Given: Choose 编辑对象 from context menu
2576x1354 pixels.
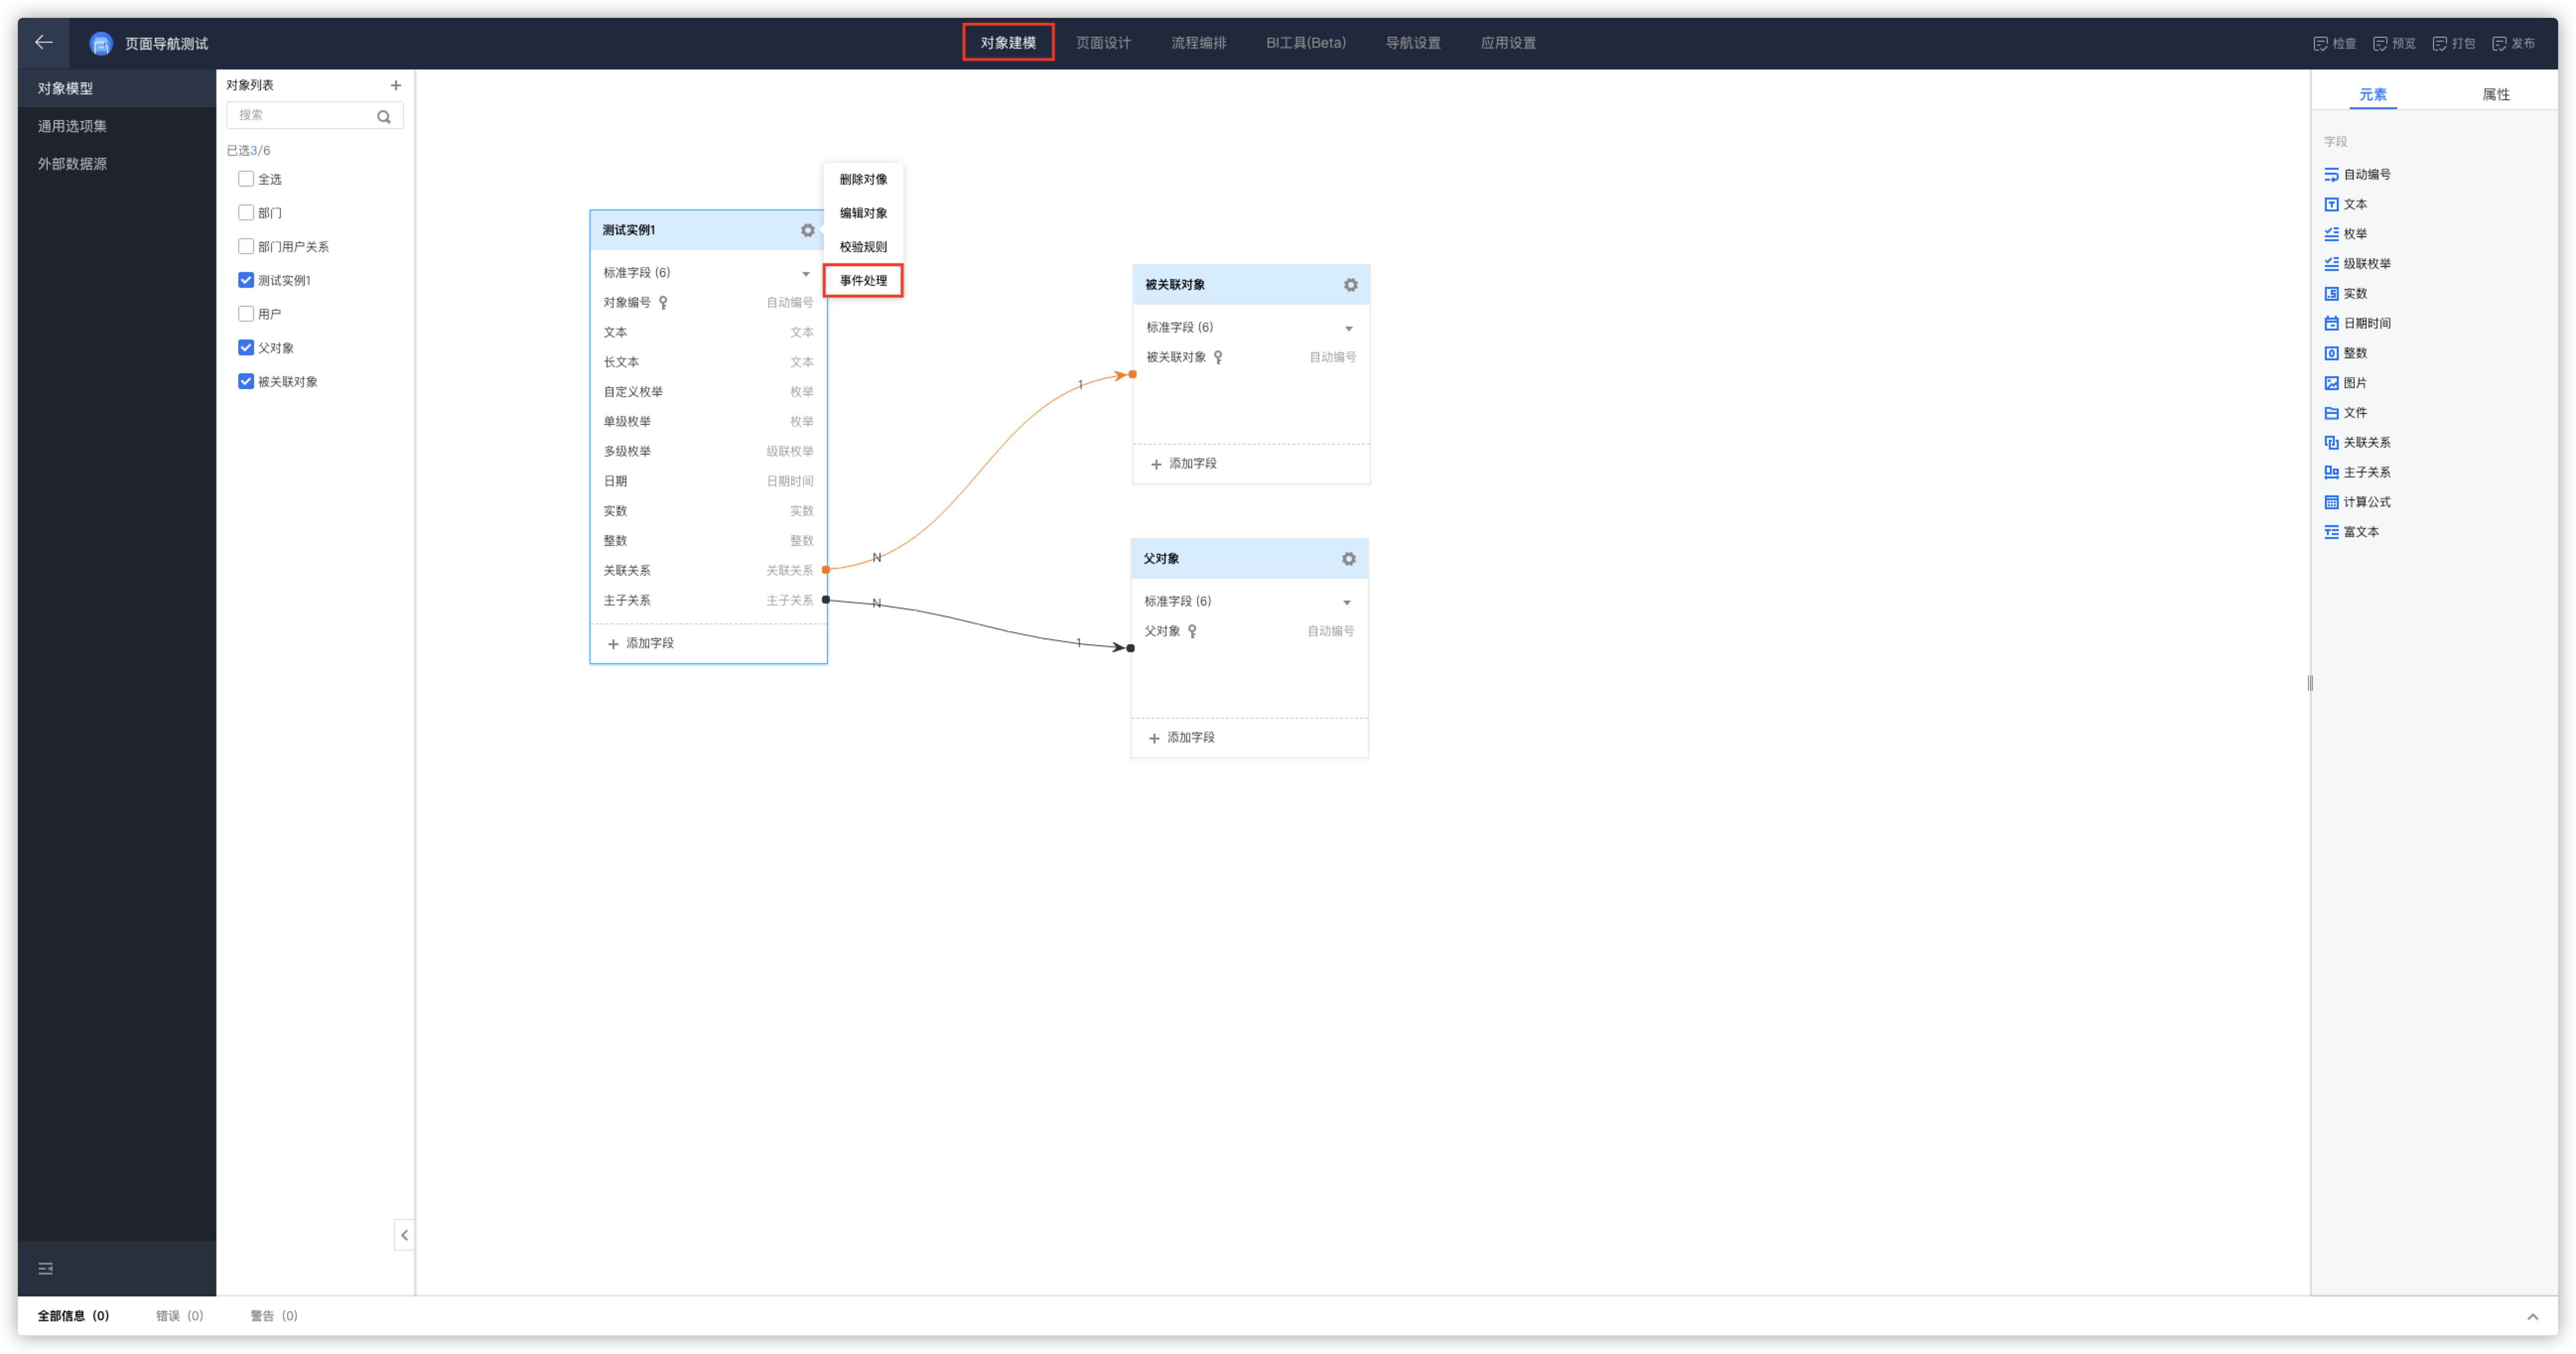Looking at the screenshot, I should pos(863,213).
